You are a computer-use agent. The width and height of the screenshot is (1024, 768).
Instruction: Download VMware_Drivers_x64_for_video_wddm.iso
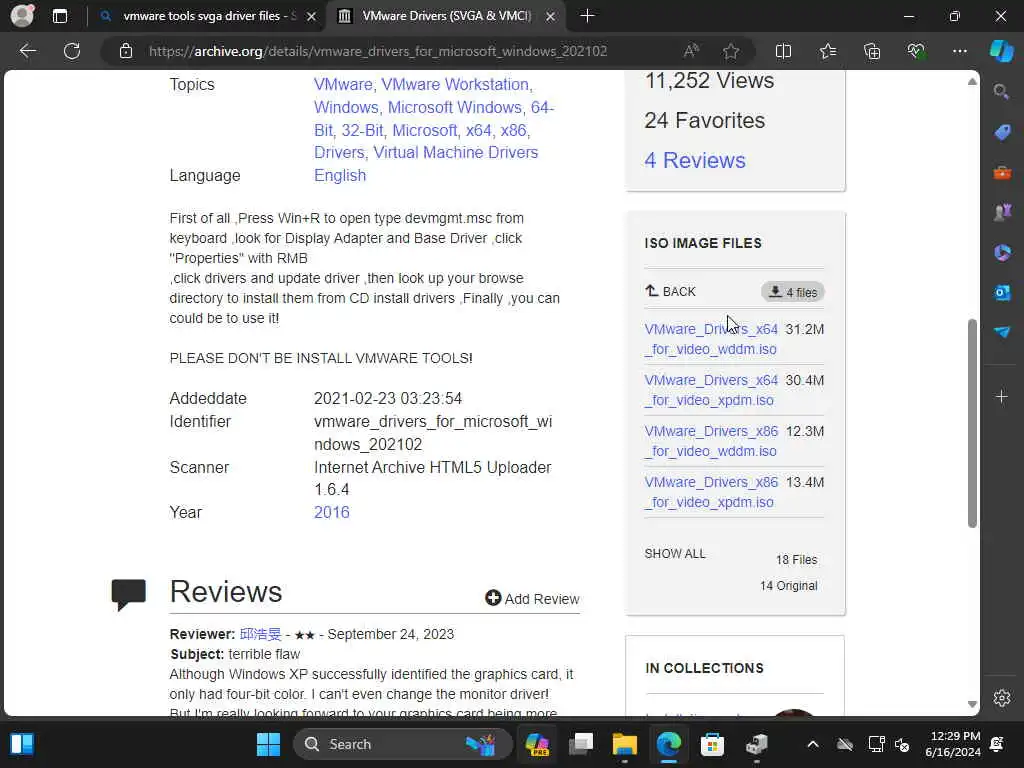711,339
